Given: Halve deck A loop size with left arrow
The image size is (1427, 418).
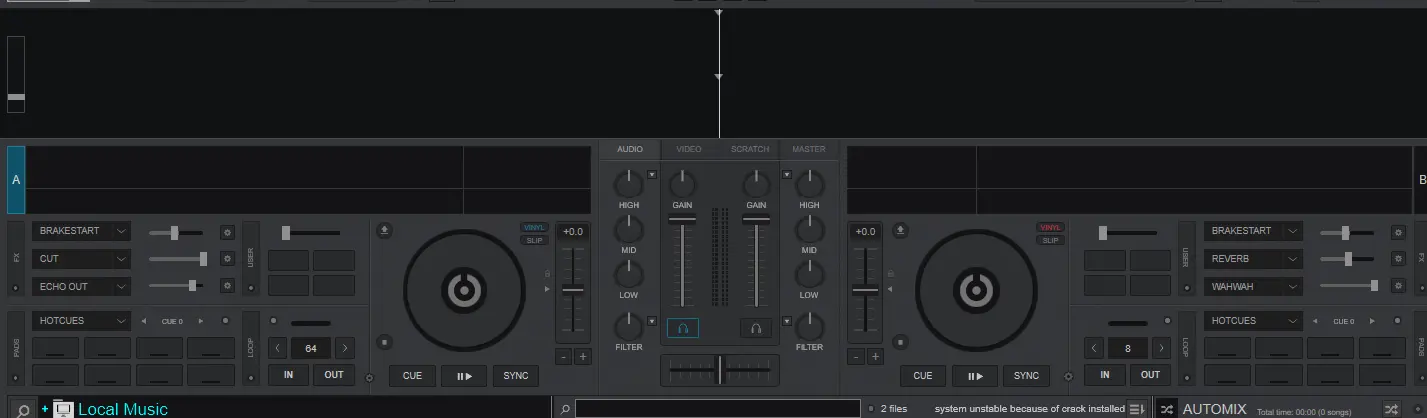Looking at the screenshot, I should (278, 349).
